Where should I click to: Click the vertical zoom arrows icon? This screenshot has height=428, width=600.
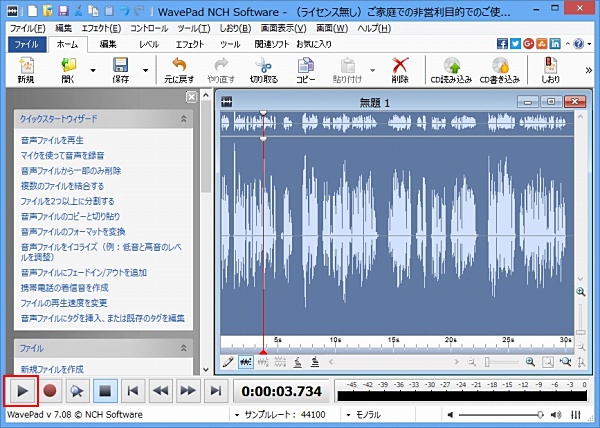[581, 362]
